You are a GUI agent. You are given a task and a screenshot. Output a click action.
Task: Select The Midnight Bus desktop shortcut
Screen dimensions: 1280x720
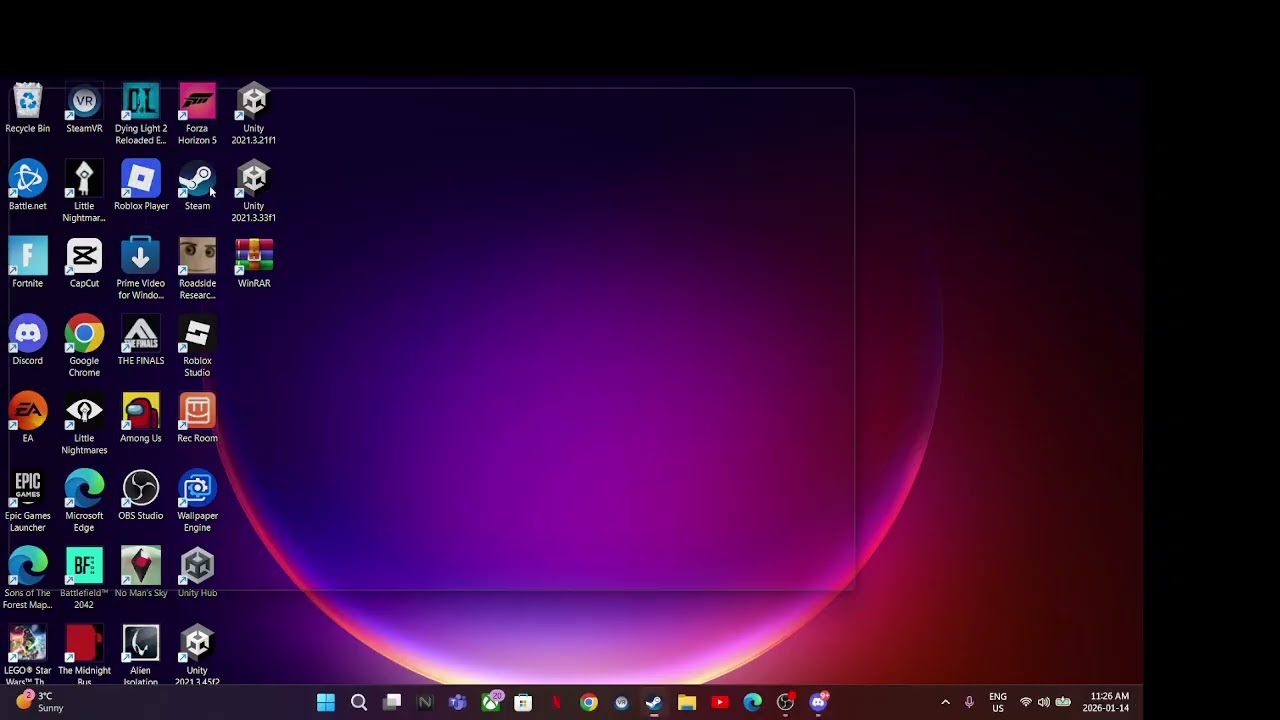(84, 655)
